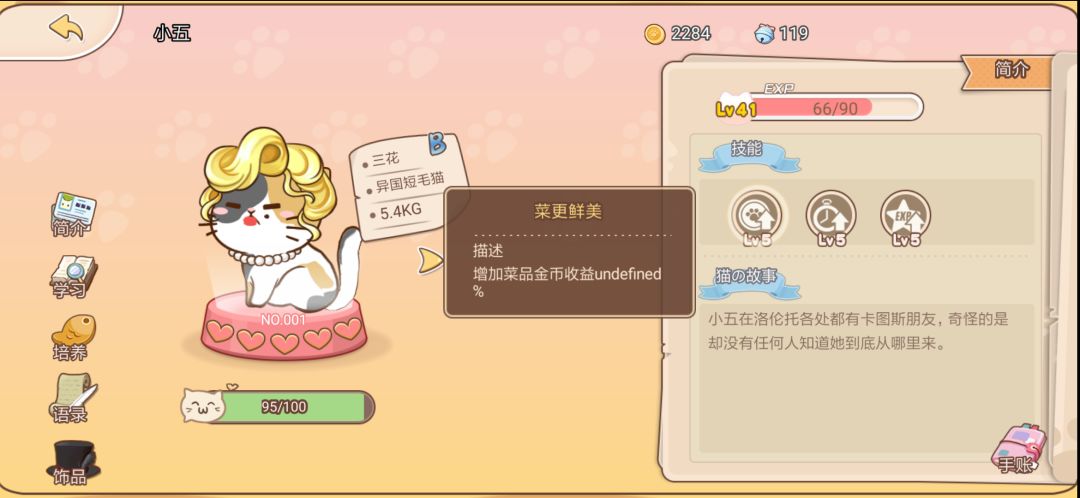Tap the cat breed info tag

tap(408, 186)
